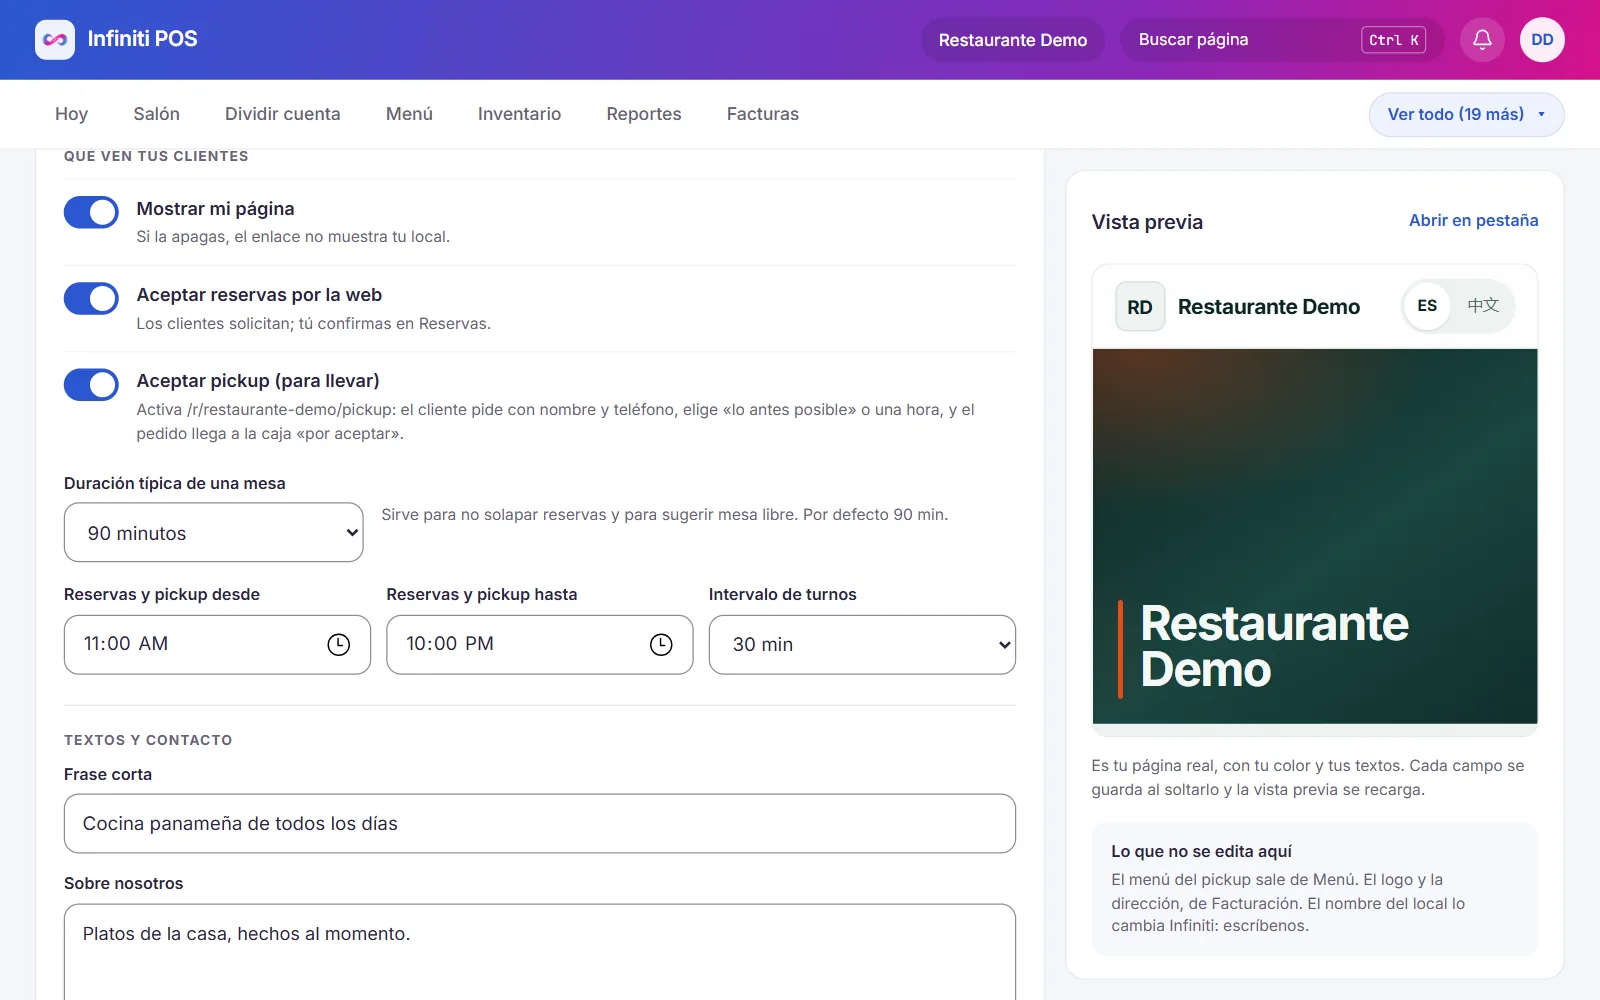Switch preview language to ES

1427,306
